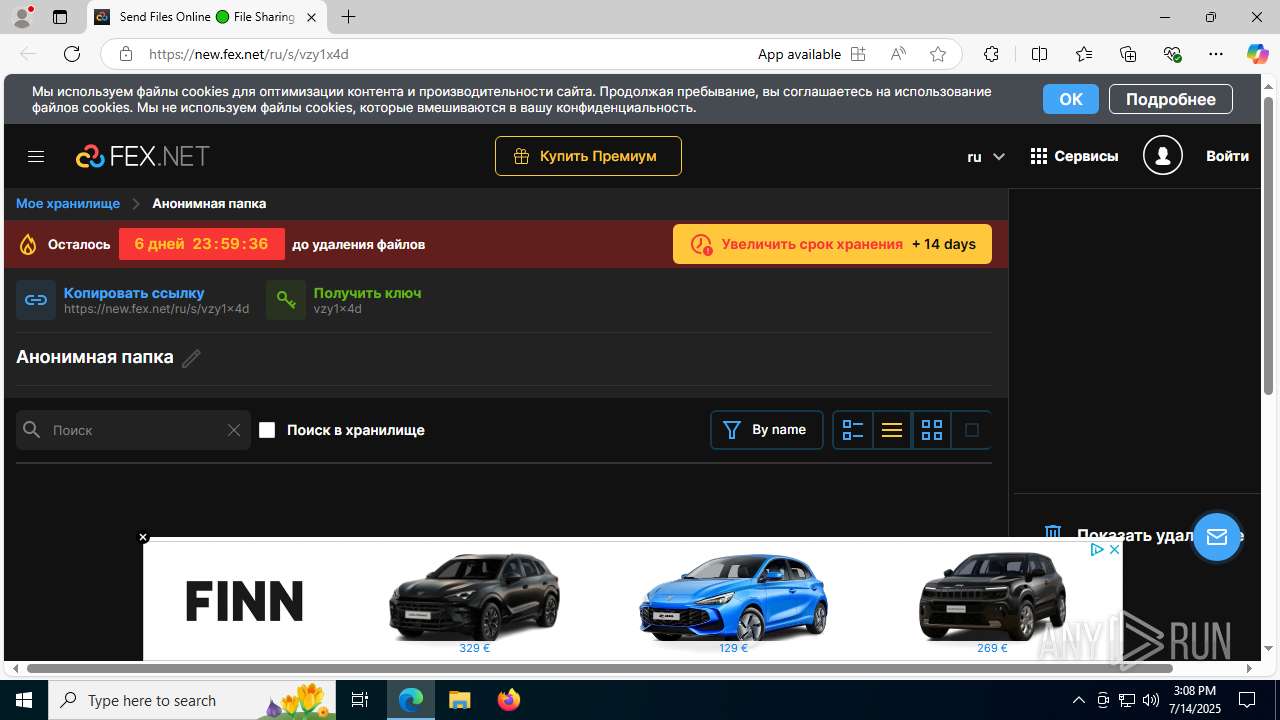1280x720 pixels.
Task: Focus the Поиск search input
Action: (x=134, y=430)
